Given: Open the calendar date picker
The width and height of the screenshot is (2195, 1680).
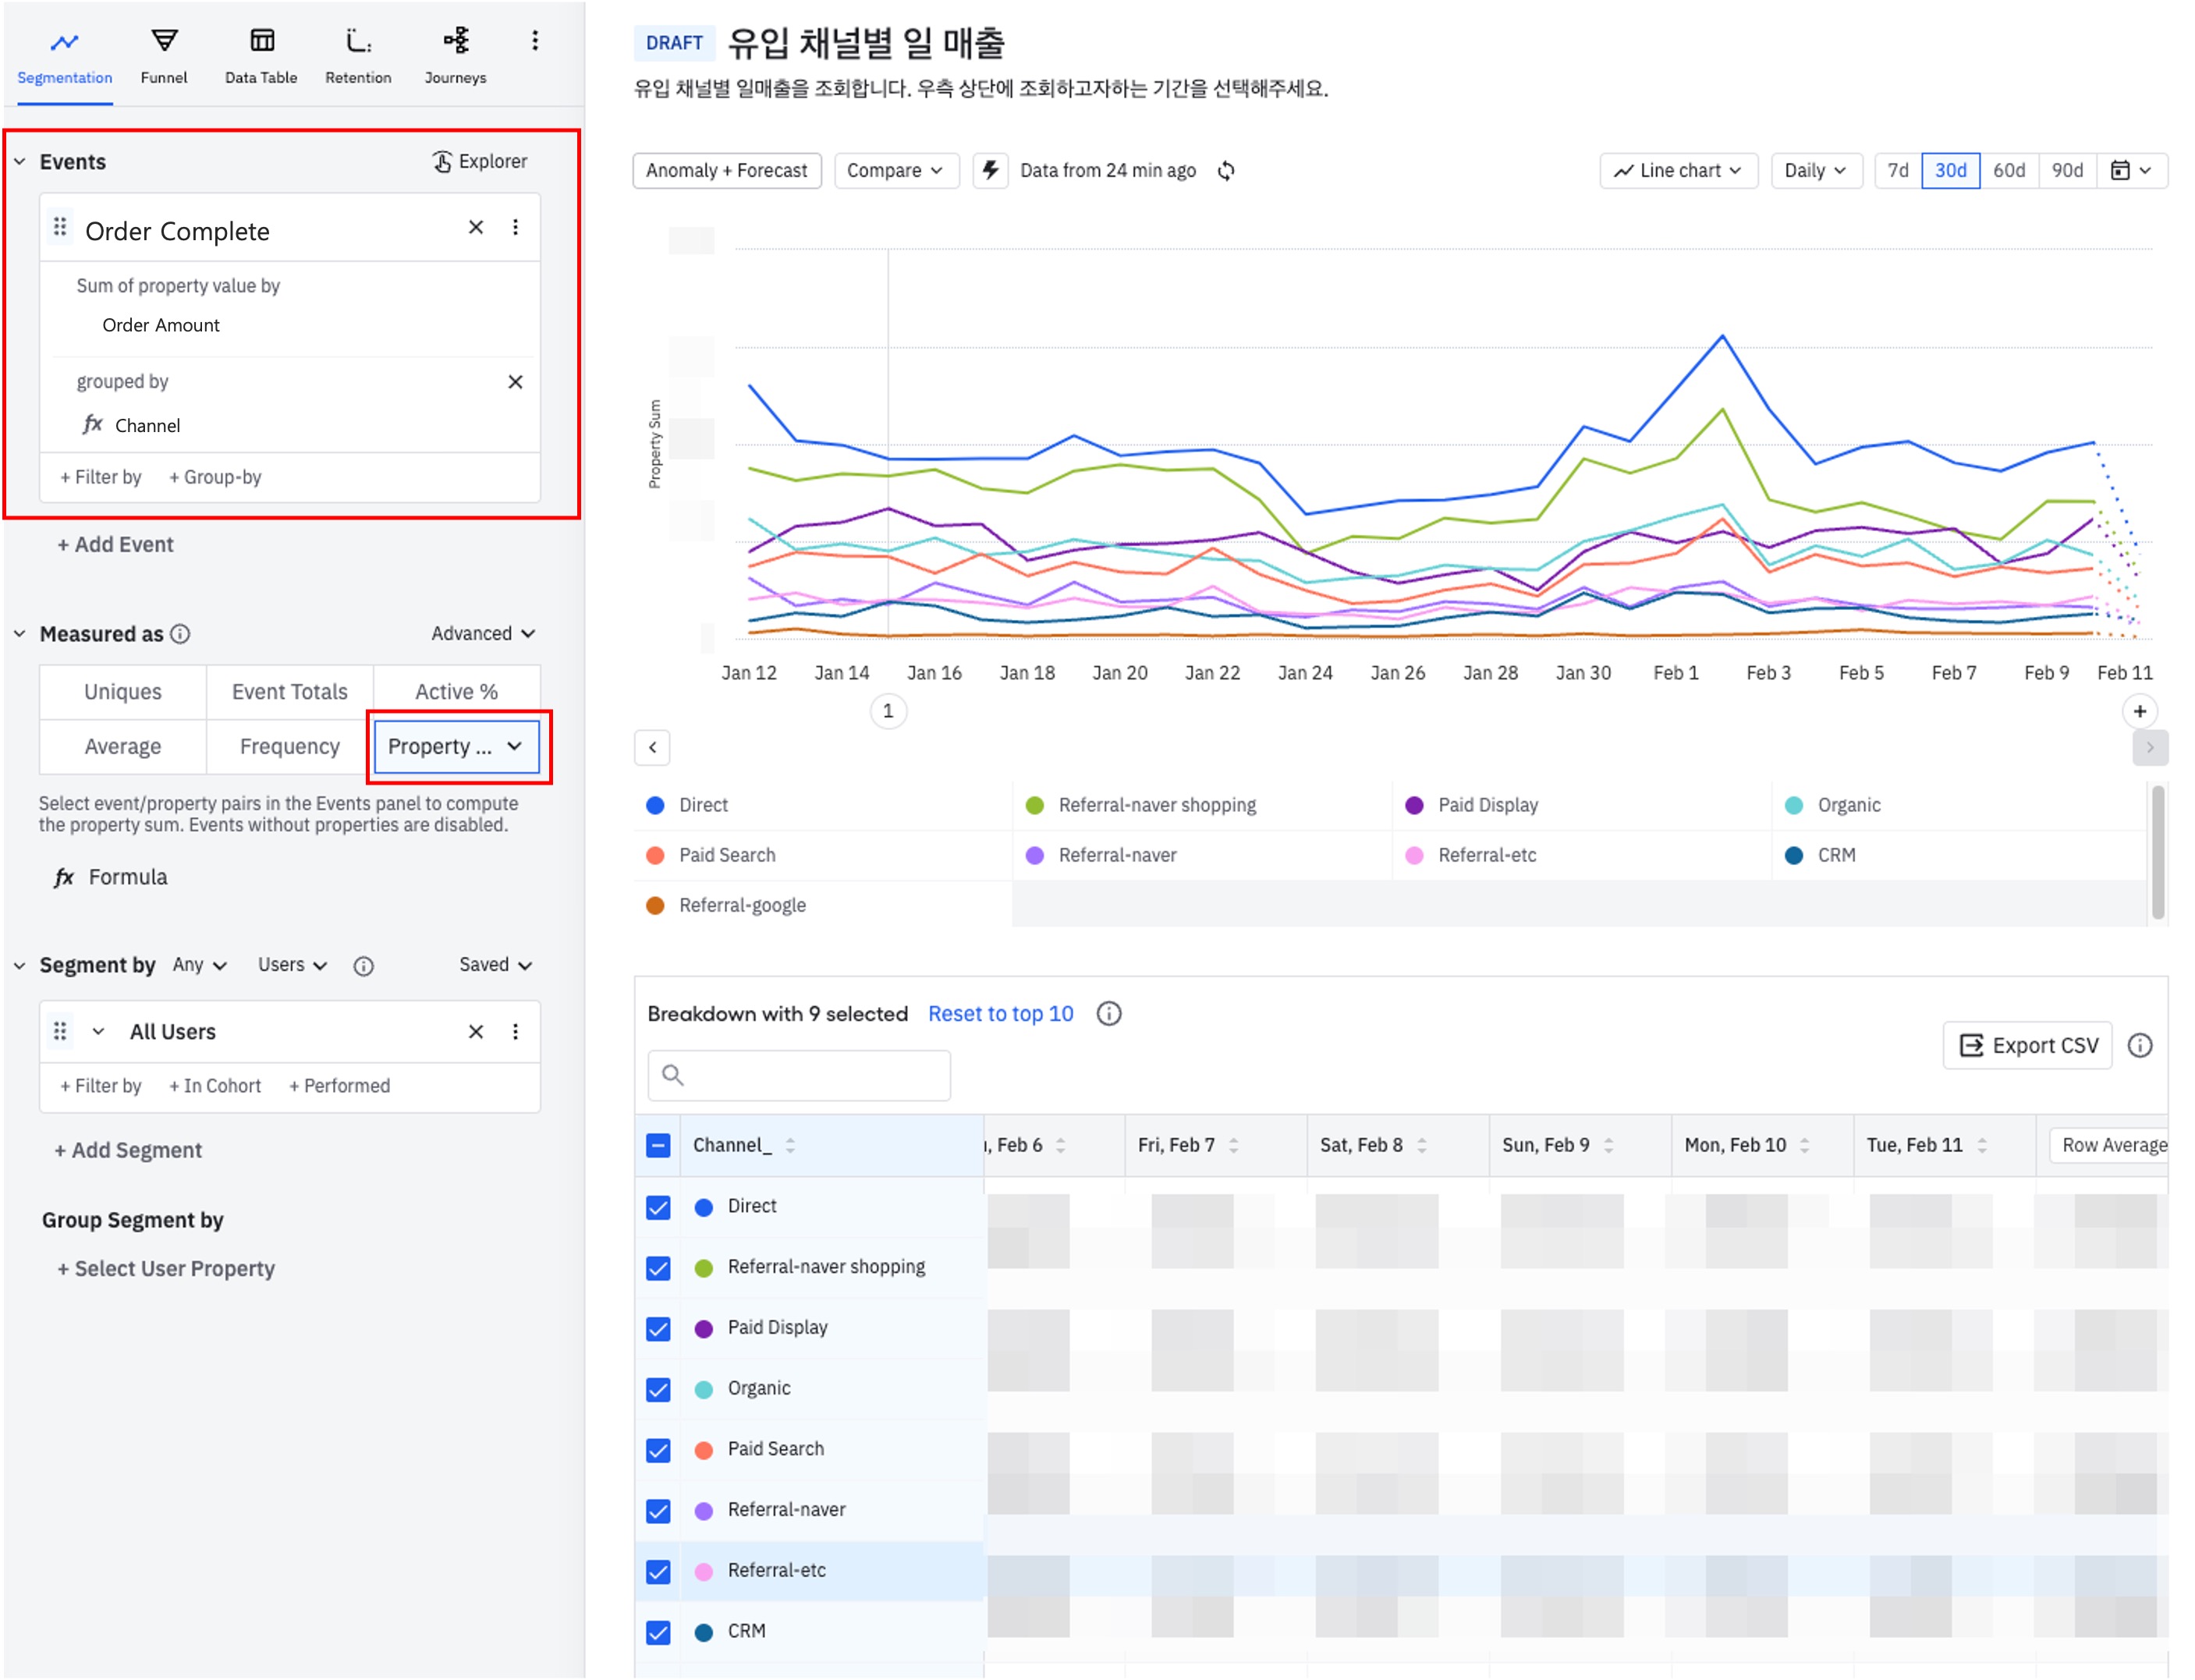Looking at the screenshot, I should coord(2132,171).
